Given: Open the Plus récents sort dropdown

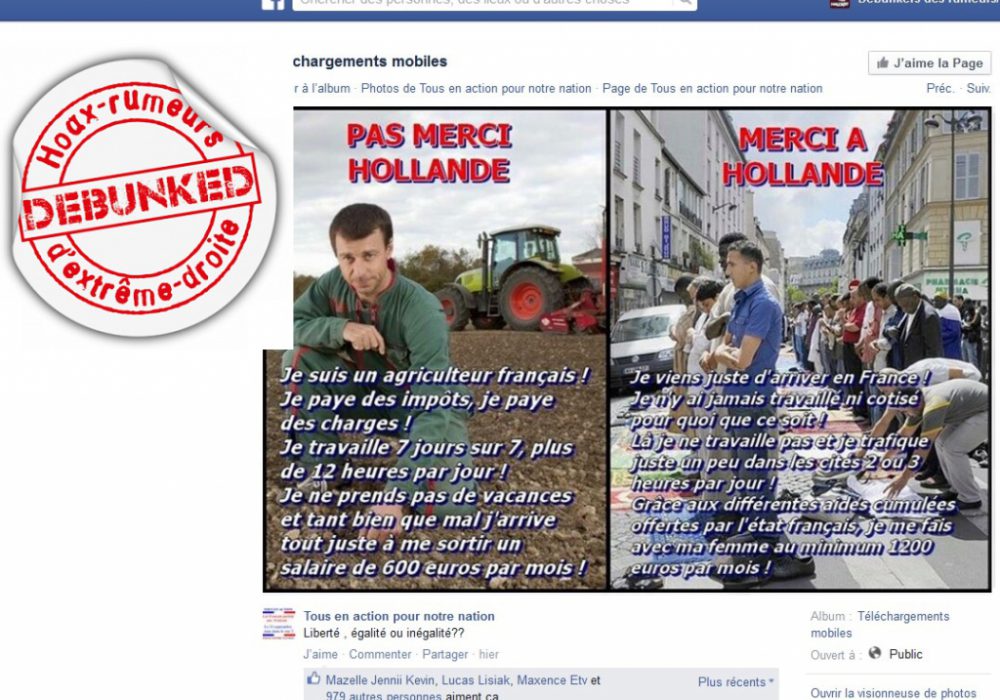Looking at the screenshot, I should (736, 682).
